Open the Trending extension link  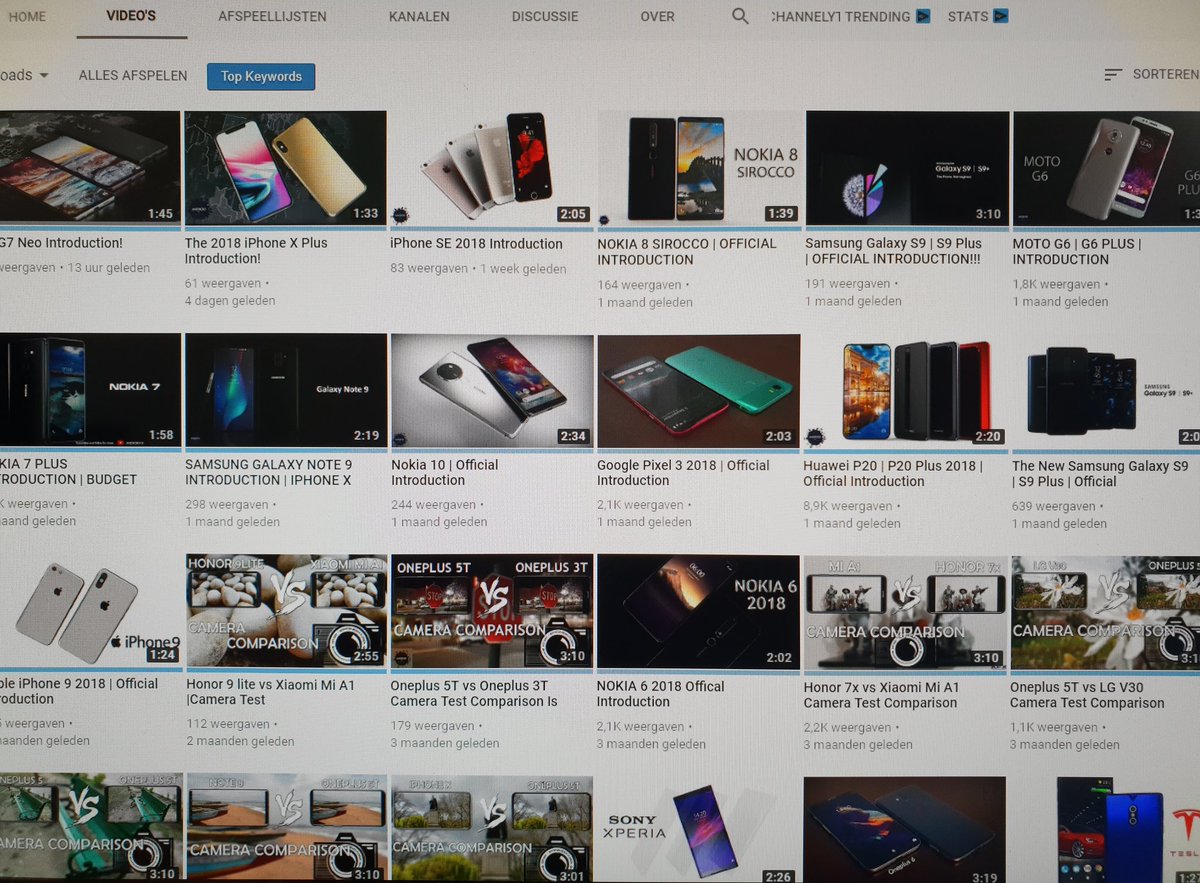[x=878, y=17]
